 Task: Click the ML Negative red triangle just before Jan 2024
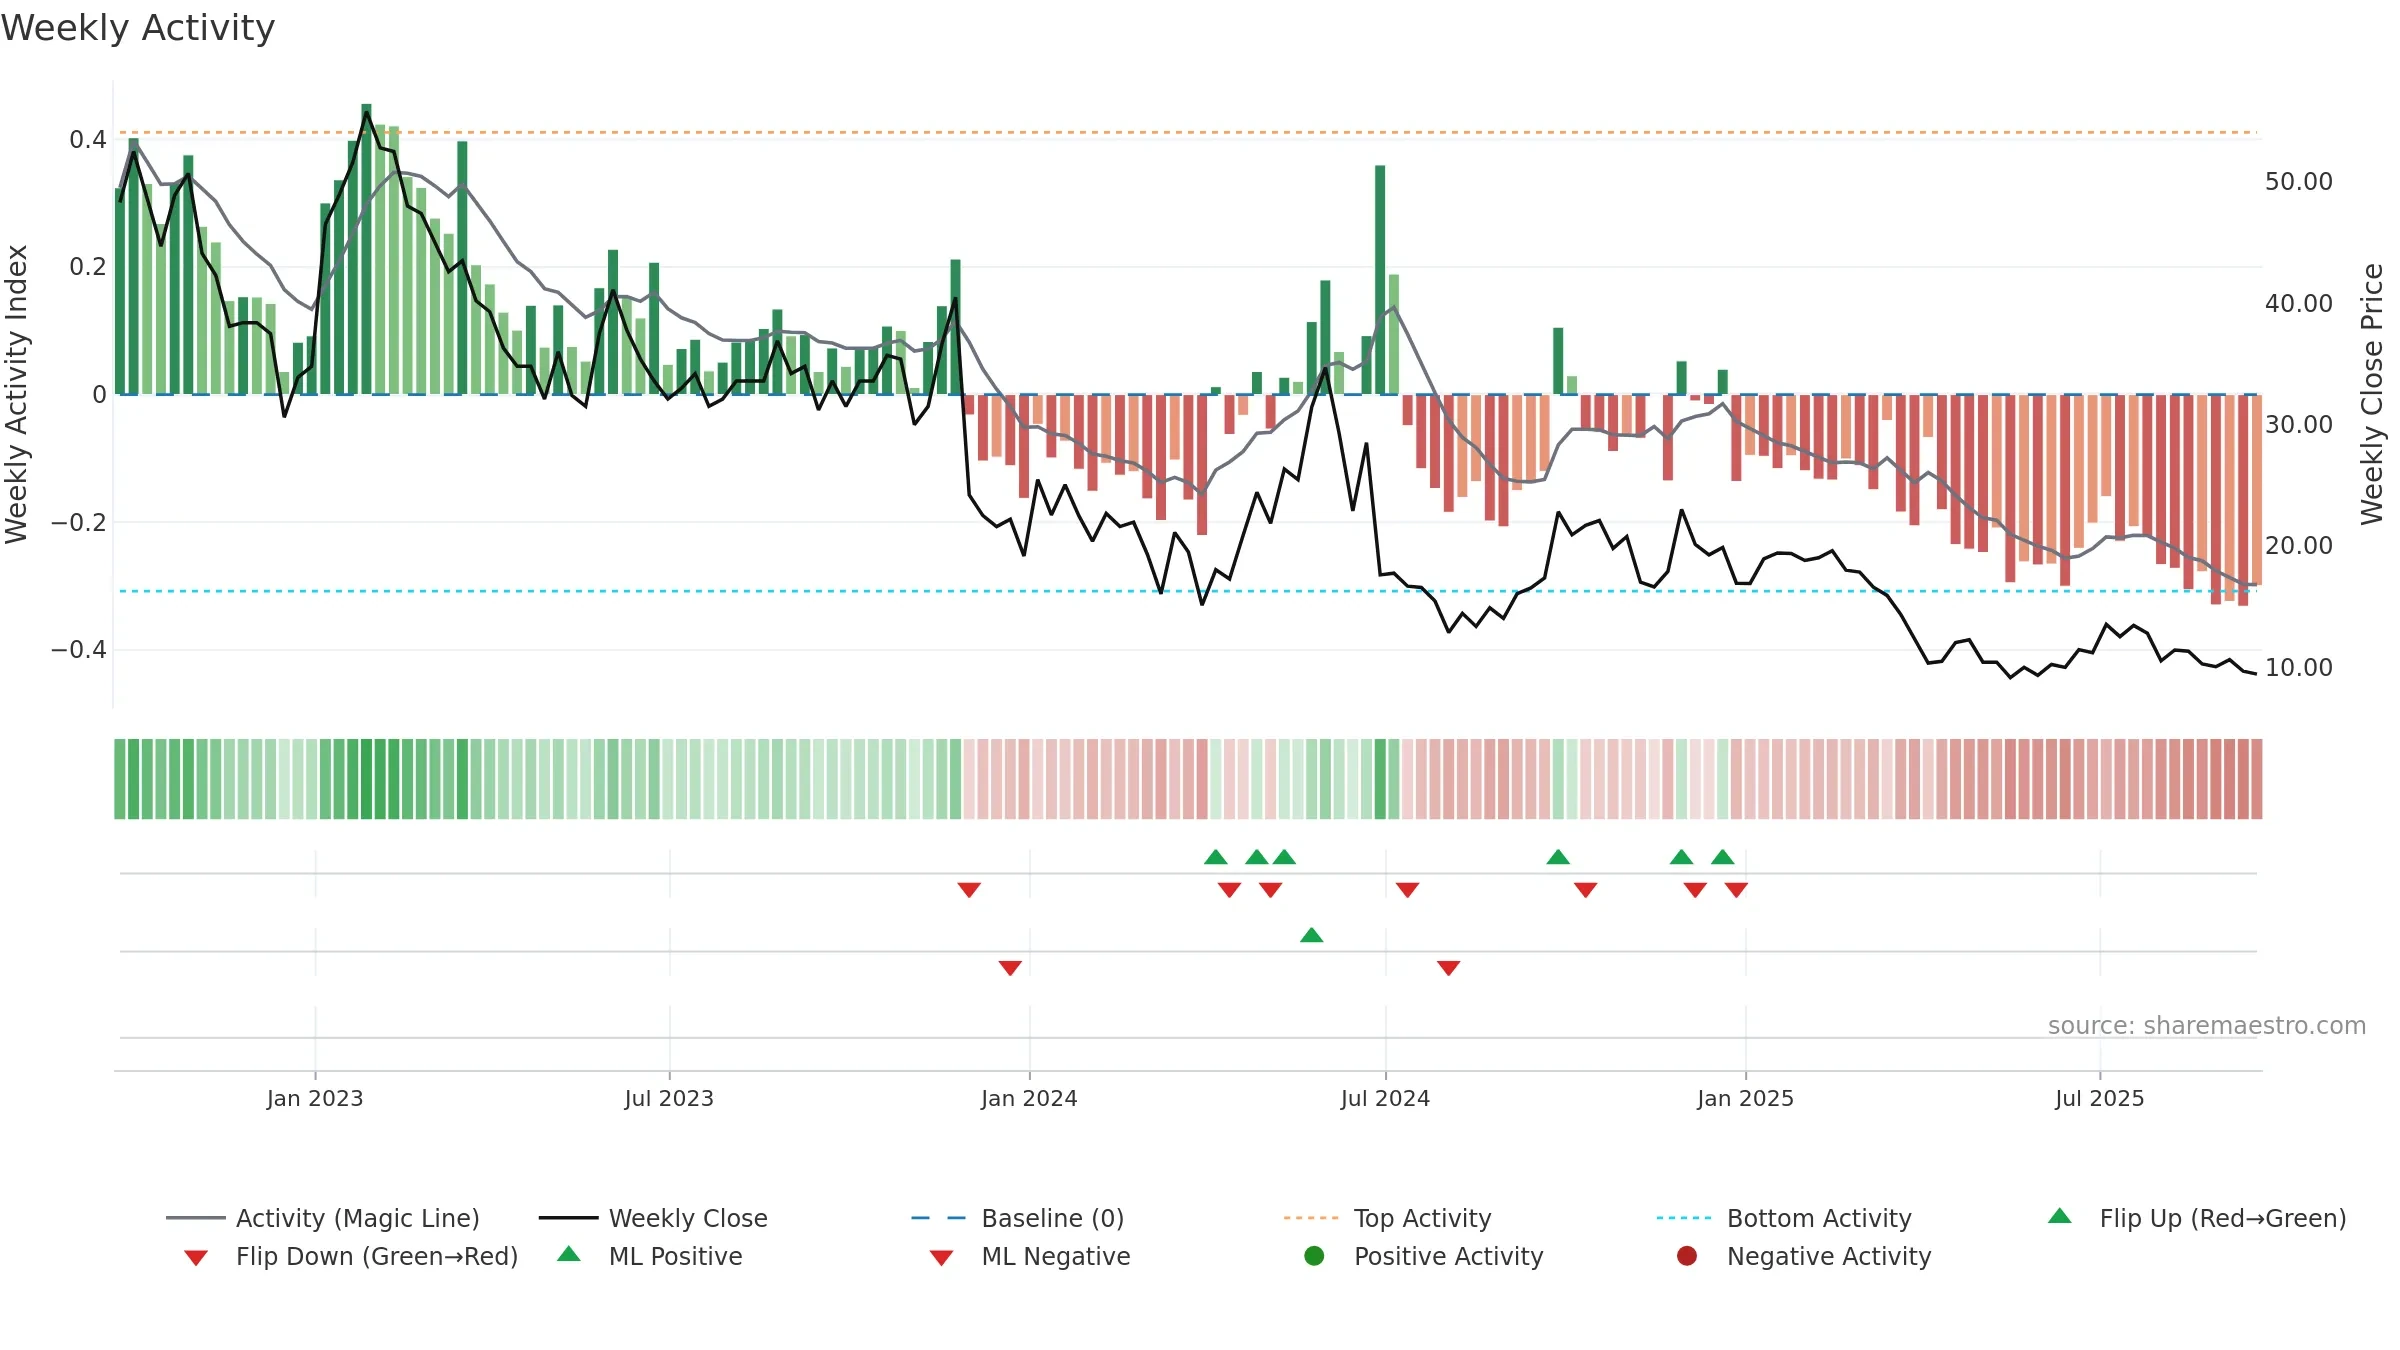tap(1010, 968)
